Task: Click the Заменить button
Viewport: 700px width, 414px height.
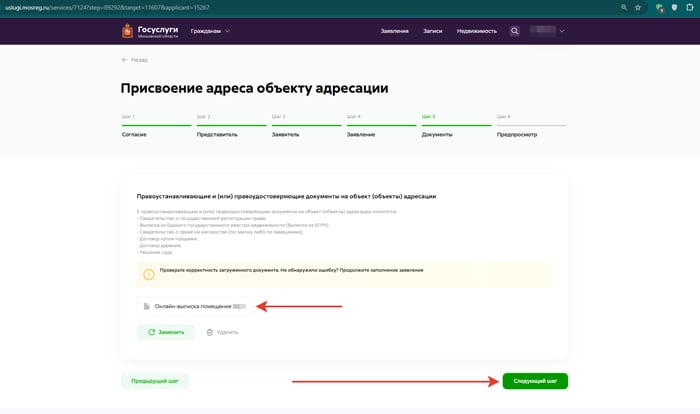Action: click(x=166, y=332)
